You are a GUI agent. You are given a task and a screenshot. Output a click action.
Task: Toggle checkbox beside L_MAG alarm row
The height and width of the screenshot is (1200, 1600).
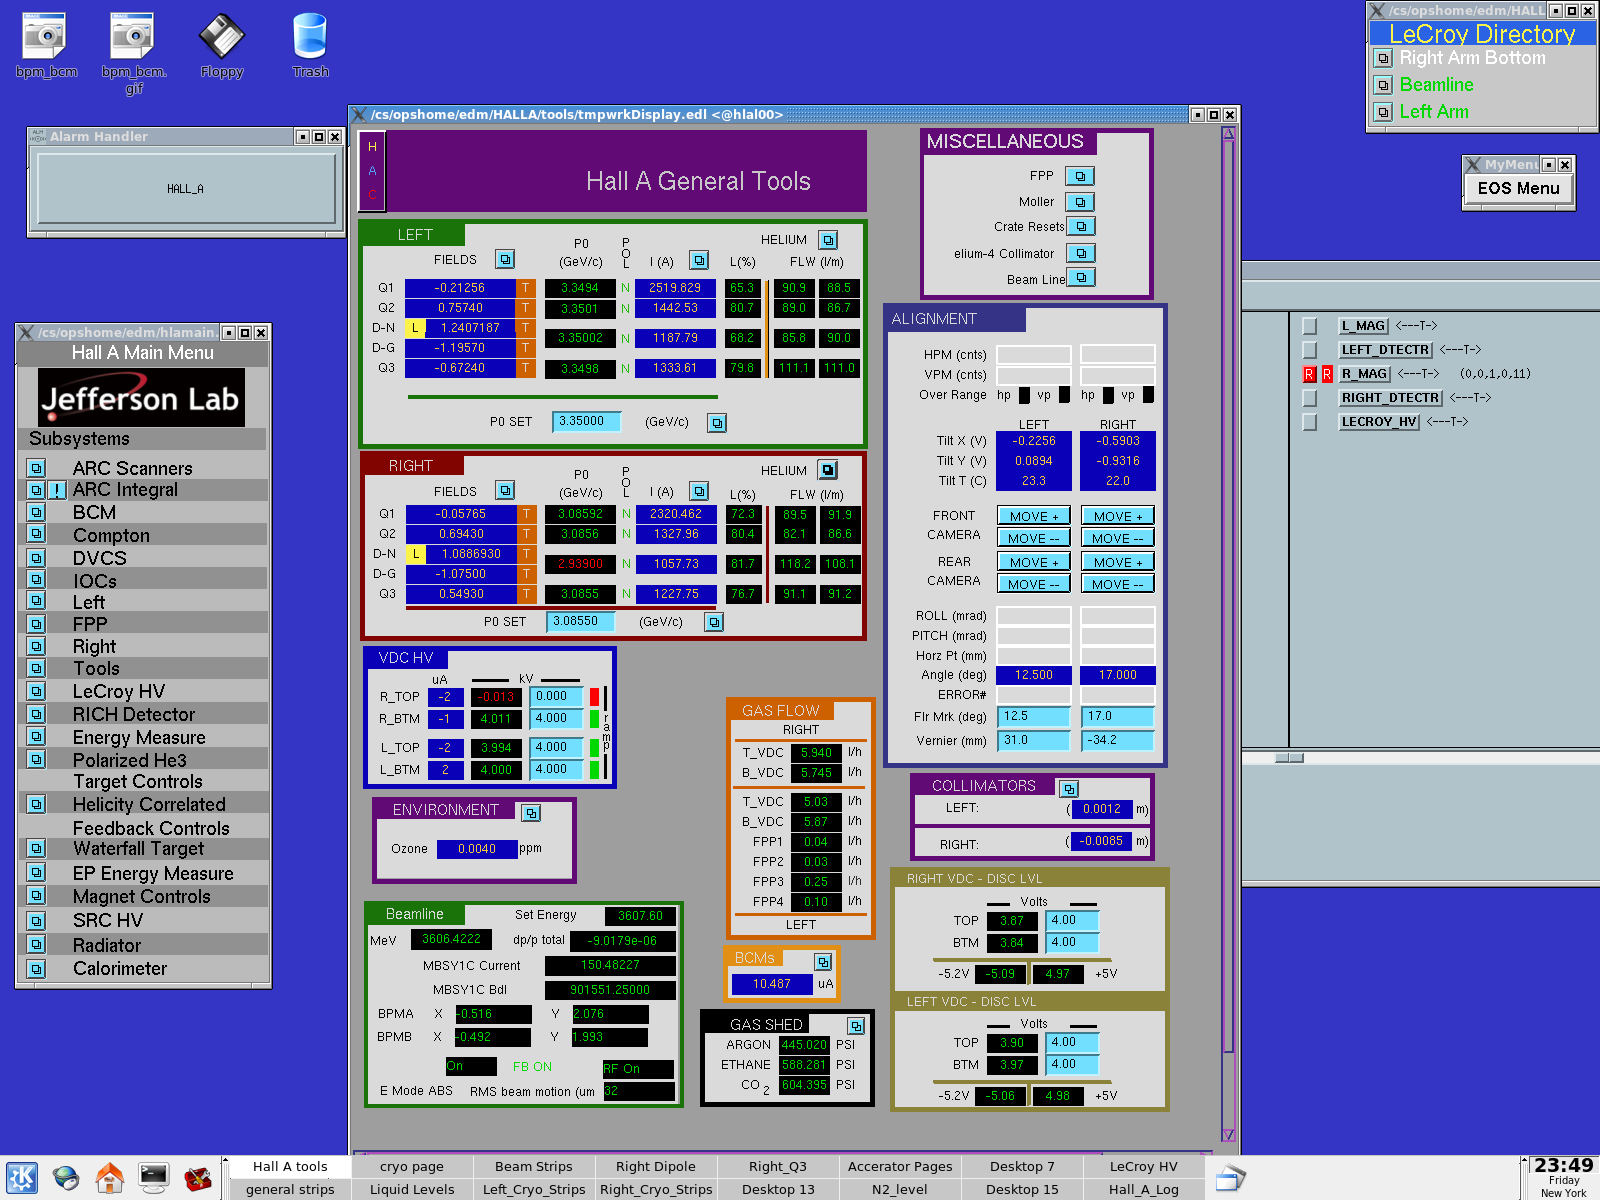pos(1309,326)
